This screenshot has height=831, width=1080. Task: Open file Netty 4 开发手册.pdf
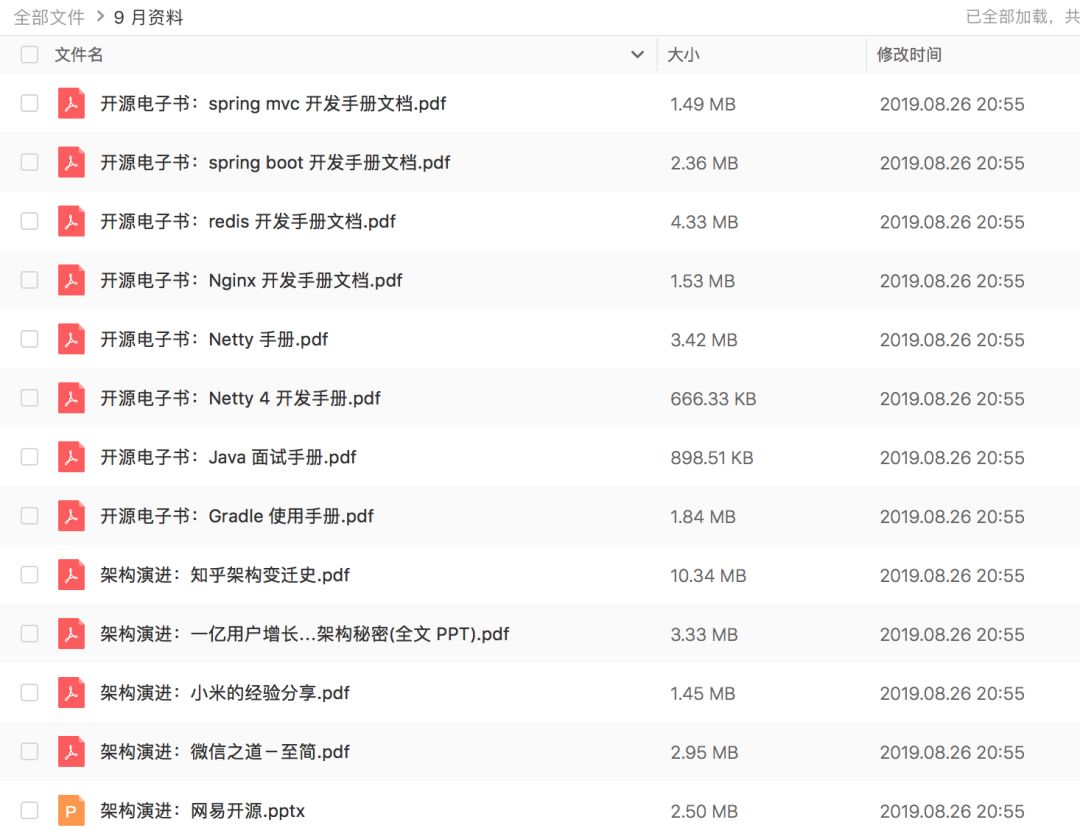(x=240, y=398)
